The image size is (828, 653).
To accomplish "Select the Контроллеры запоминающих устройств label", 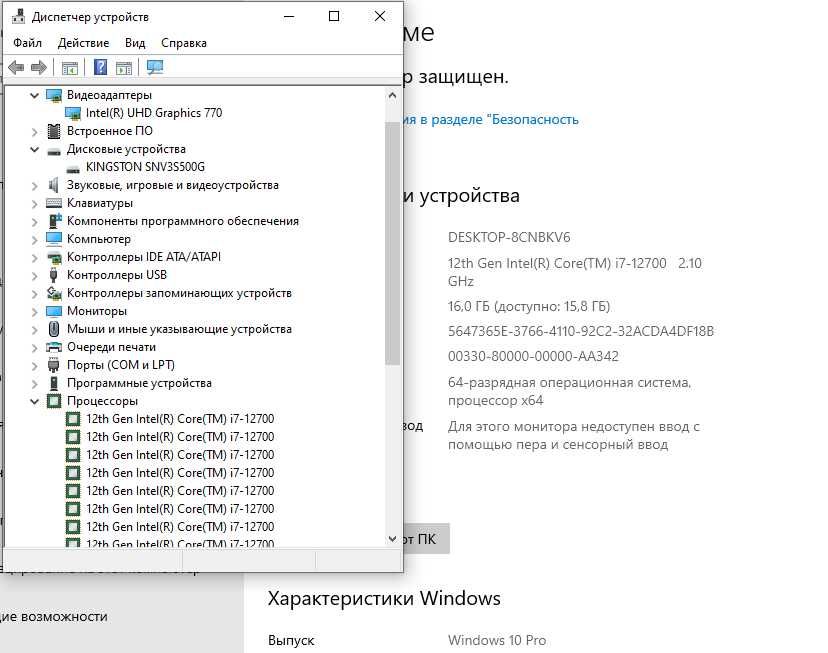I will pos(179,293).
